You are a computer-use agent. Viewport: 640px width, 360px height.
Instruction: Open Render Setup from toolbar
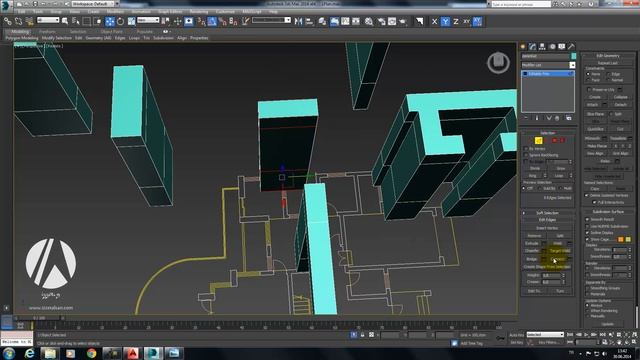pyautogui.click(x=381, y=21)
